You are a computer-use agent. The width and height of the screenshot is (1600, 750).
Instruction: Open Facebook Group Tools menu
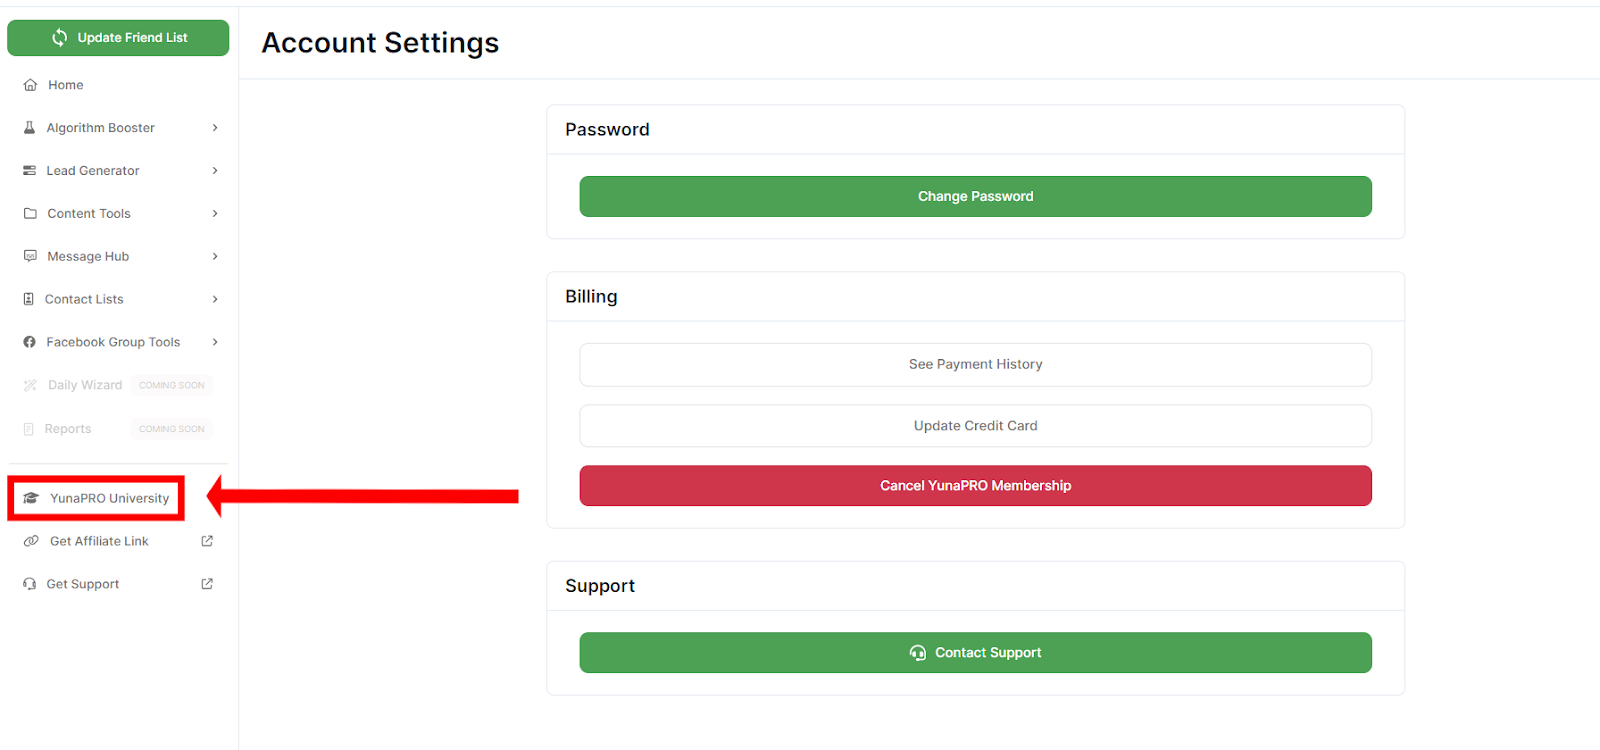(x=113, y=342)
